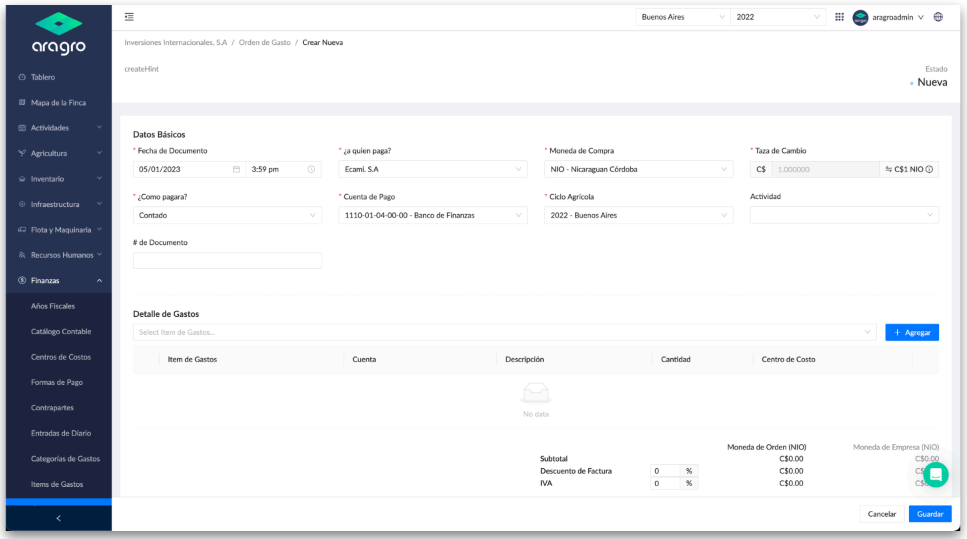Go to Años Fiscales

click(x=53, y=306)
